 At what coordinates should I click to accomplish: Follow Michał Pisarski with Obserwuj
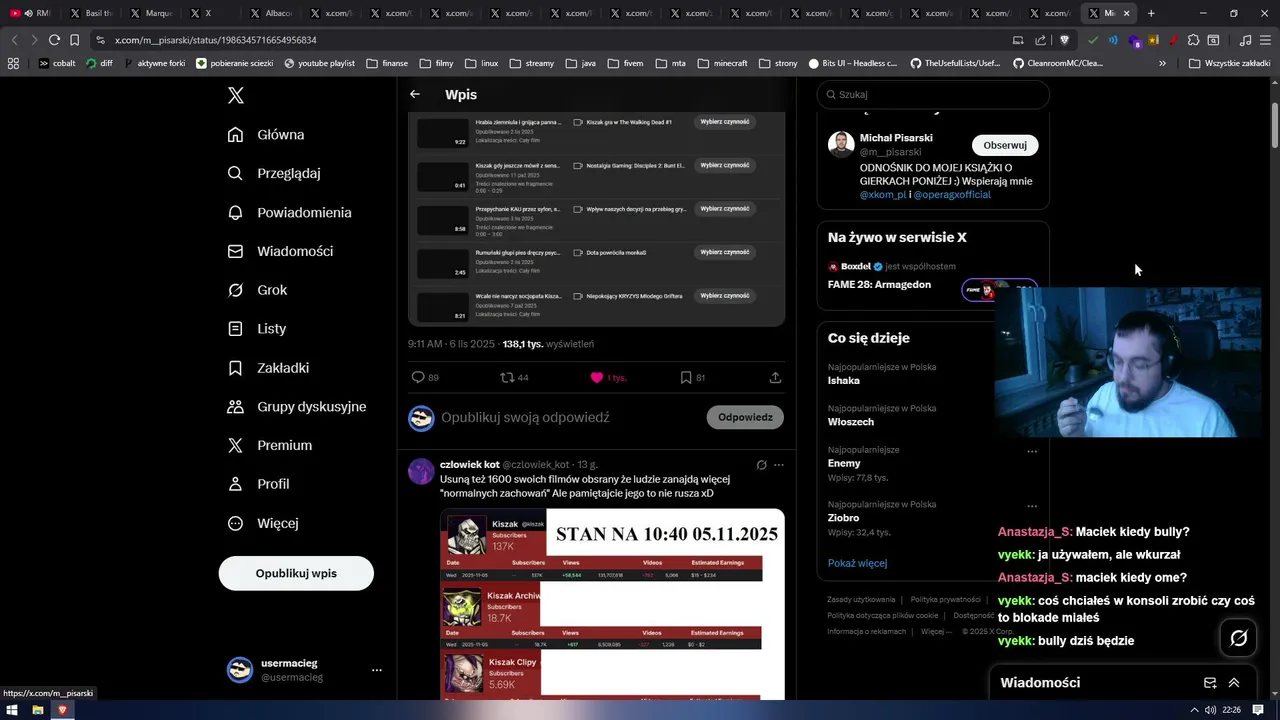(x=1005, y=145)
